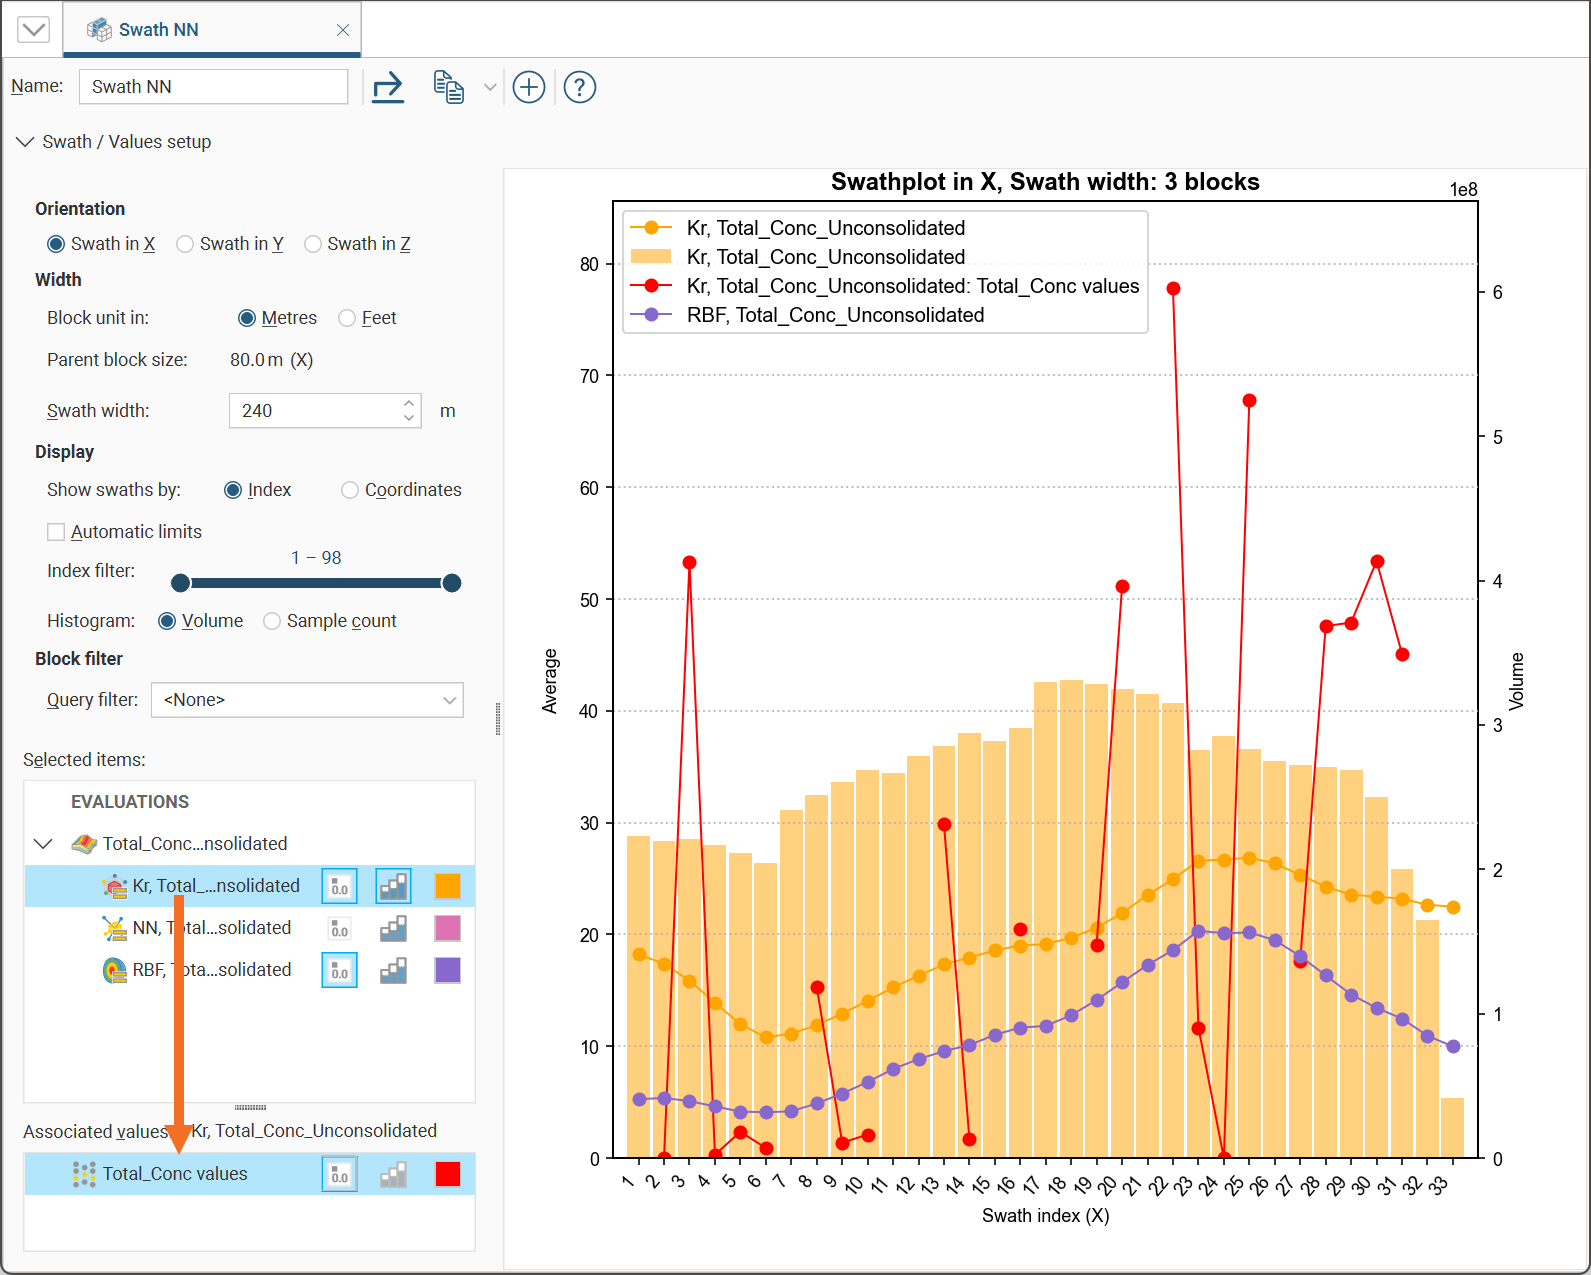Enable the Automatic limits checkbox

pyautogui.click(x=57, y=532)
